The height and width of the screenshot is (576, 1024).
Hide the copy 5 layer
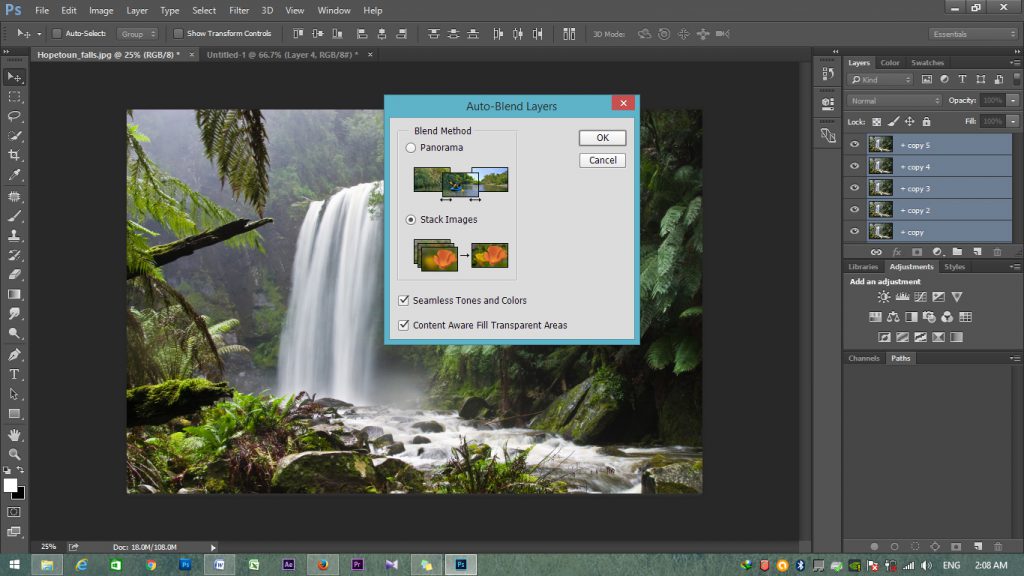point(854,145)
